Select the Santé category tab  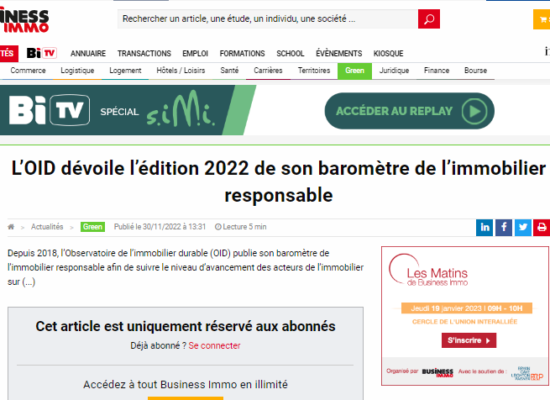click(229, 71)
